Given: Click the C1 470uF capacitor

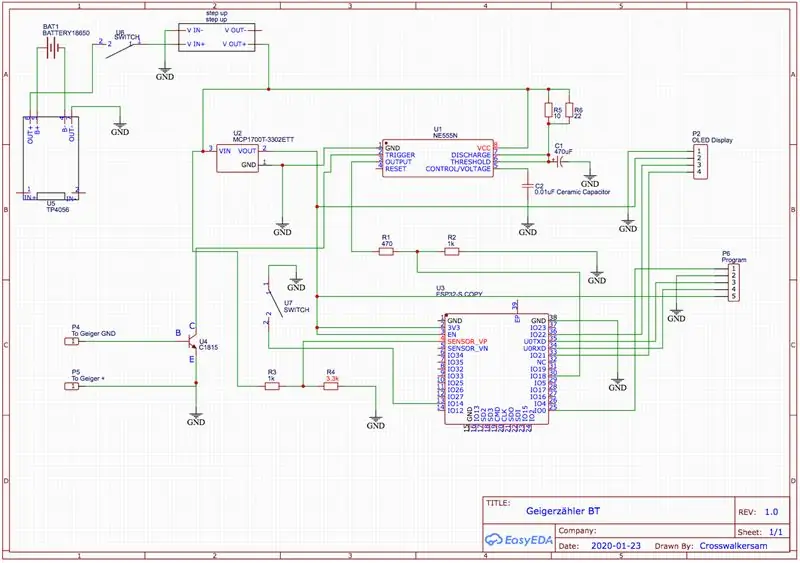Looking at the screenshot, I should 559,162.
